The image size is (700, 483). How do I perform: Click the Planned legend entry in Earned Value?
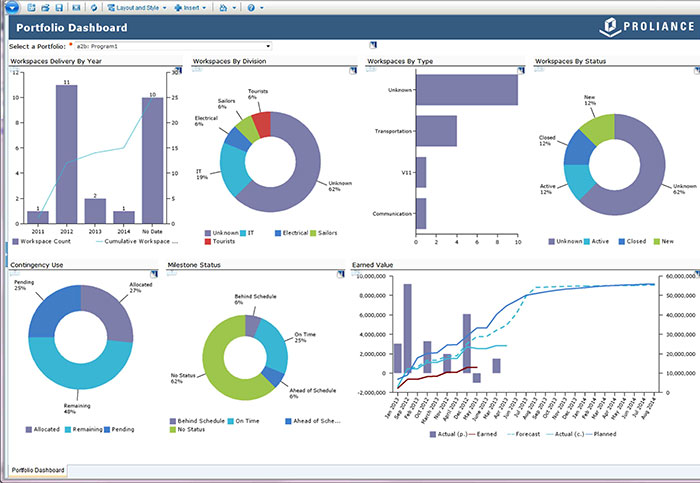(601, 434)
